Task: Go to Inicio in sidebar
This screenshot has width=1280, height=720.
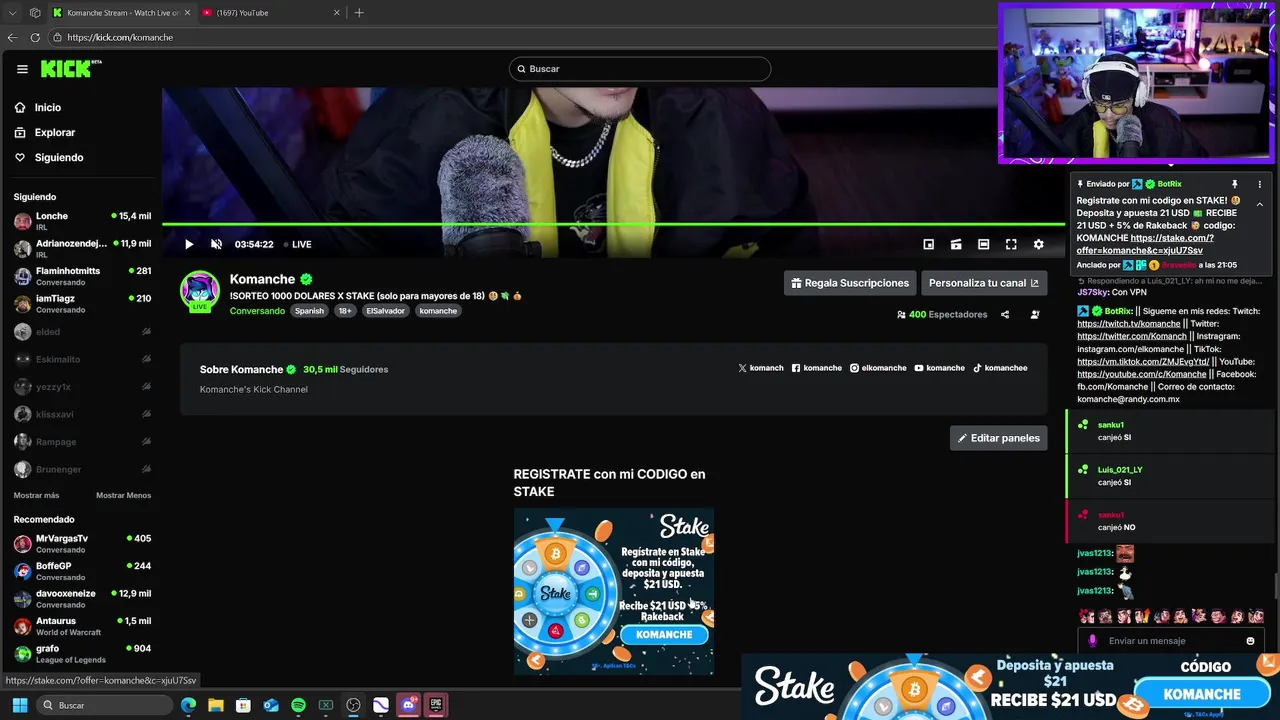Action: (47, 107)
